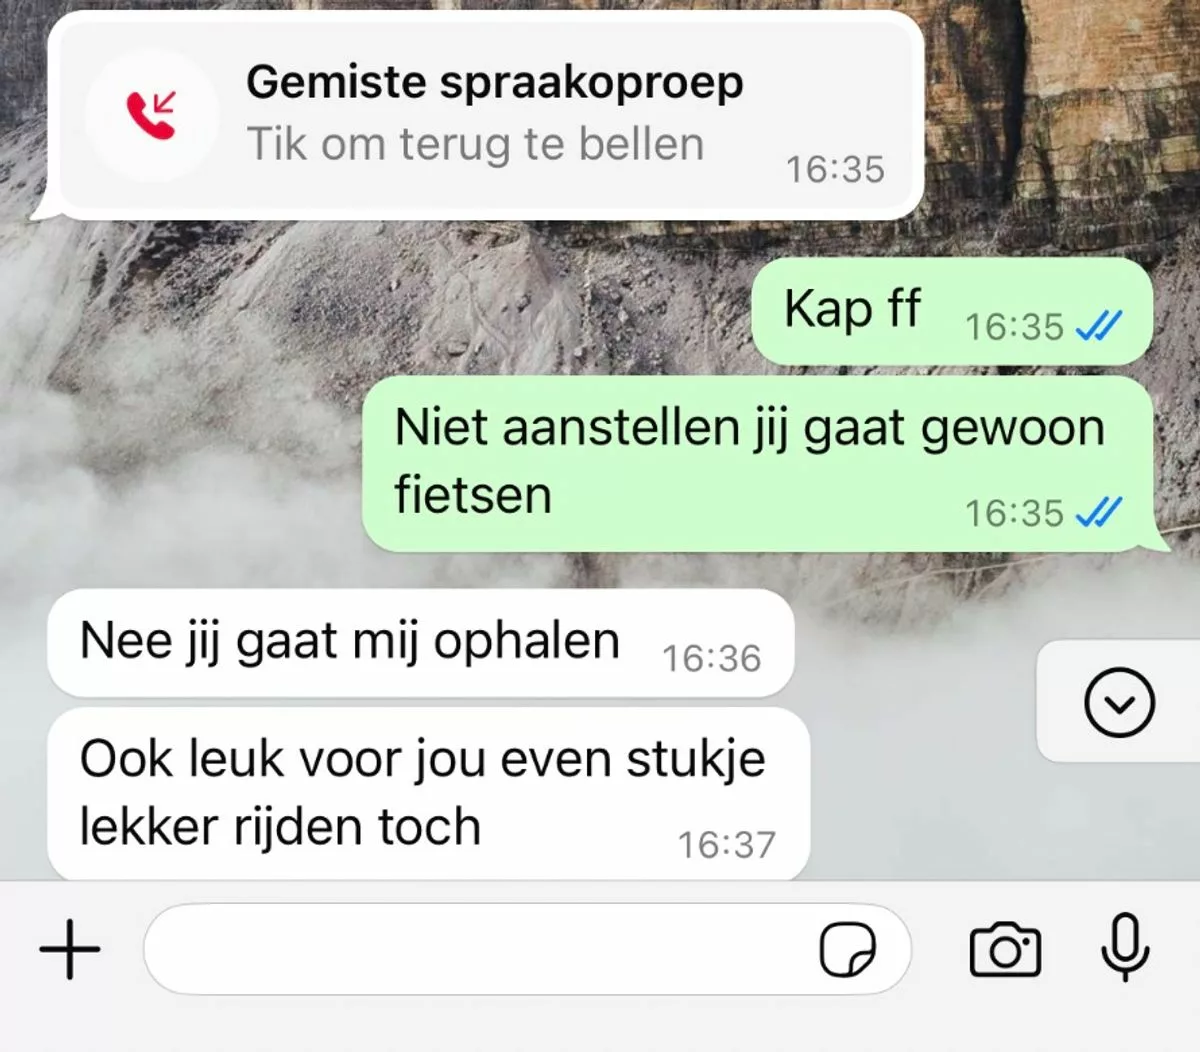Jump to latest messages with down chevron
Screen dimensions: 1200x1052
coord(1119,703)
